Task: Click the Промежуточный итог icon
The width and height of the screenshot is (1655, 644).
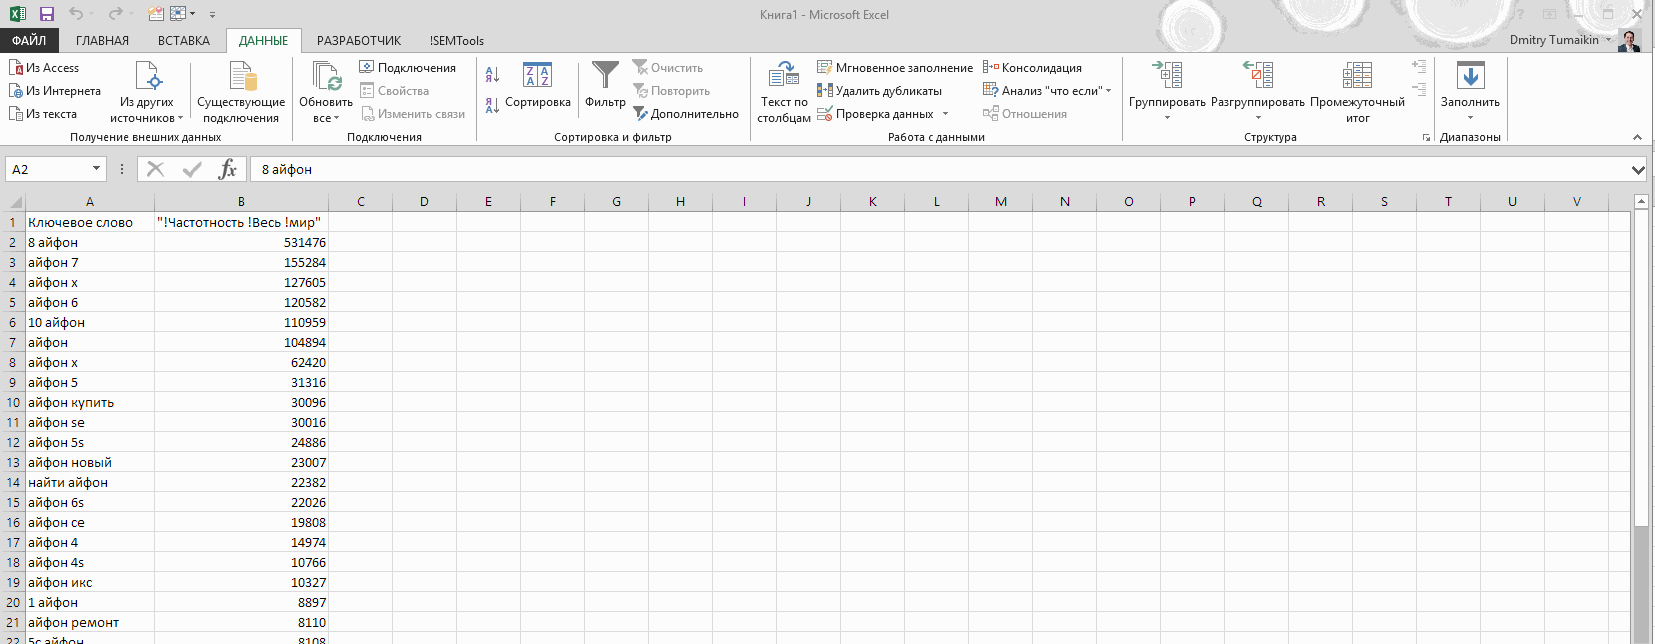Action: pos(1357,76)
